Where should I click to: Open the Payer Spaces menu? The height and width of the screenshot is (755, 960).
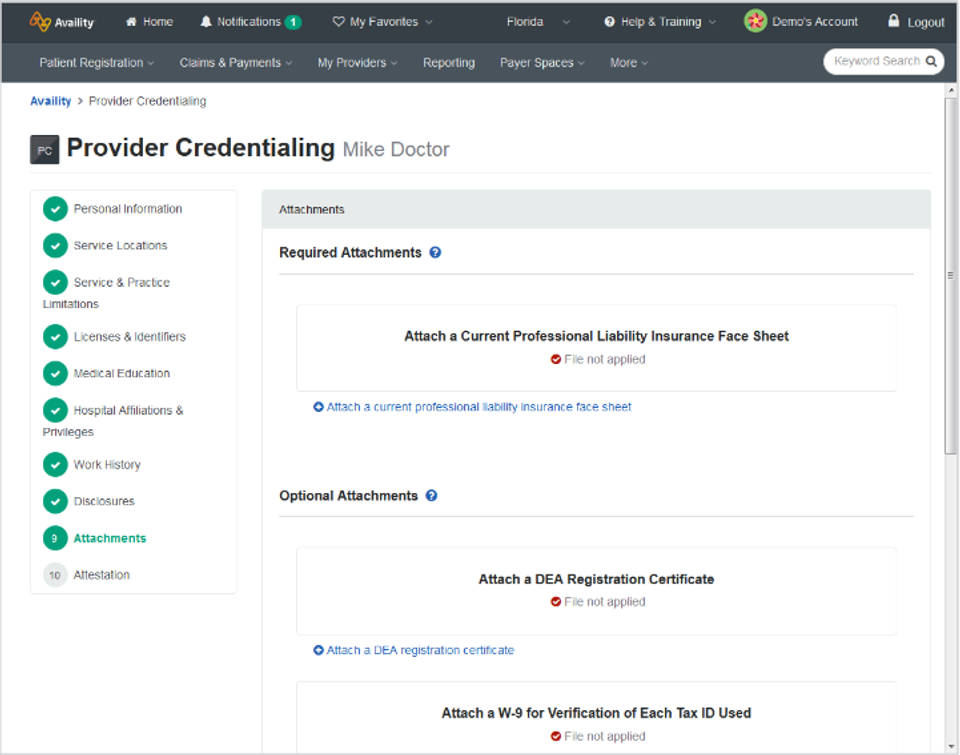click(x=542, y=62)
